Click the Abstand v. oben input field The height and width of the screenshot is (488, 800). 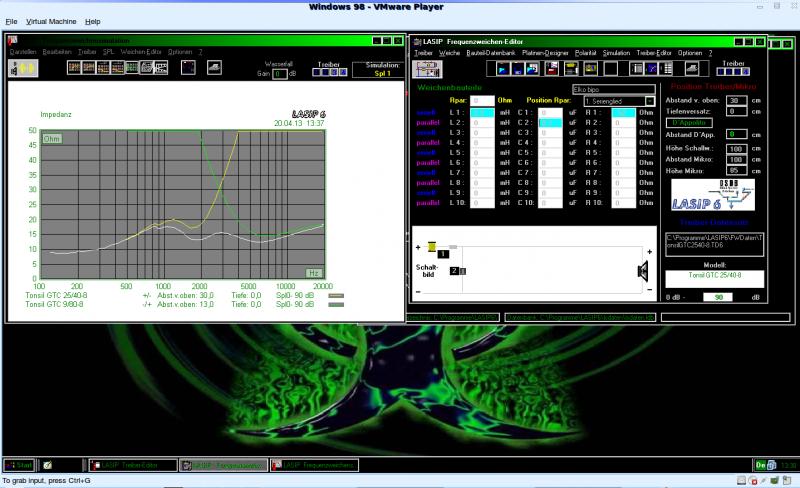click(735, 100)
